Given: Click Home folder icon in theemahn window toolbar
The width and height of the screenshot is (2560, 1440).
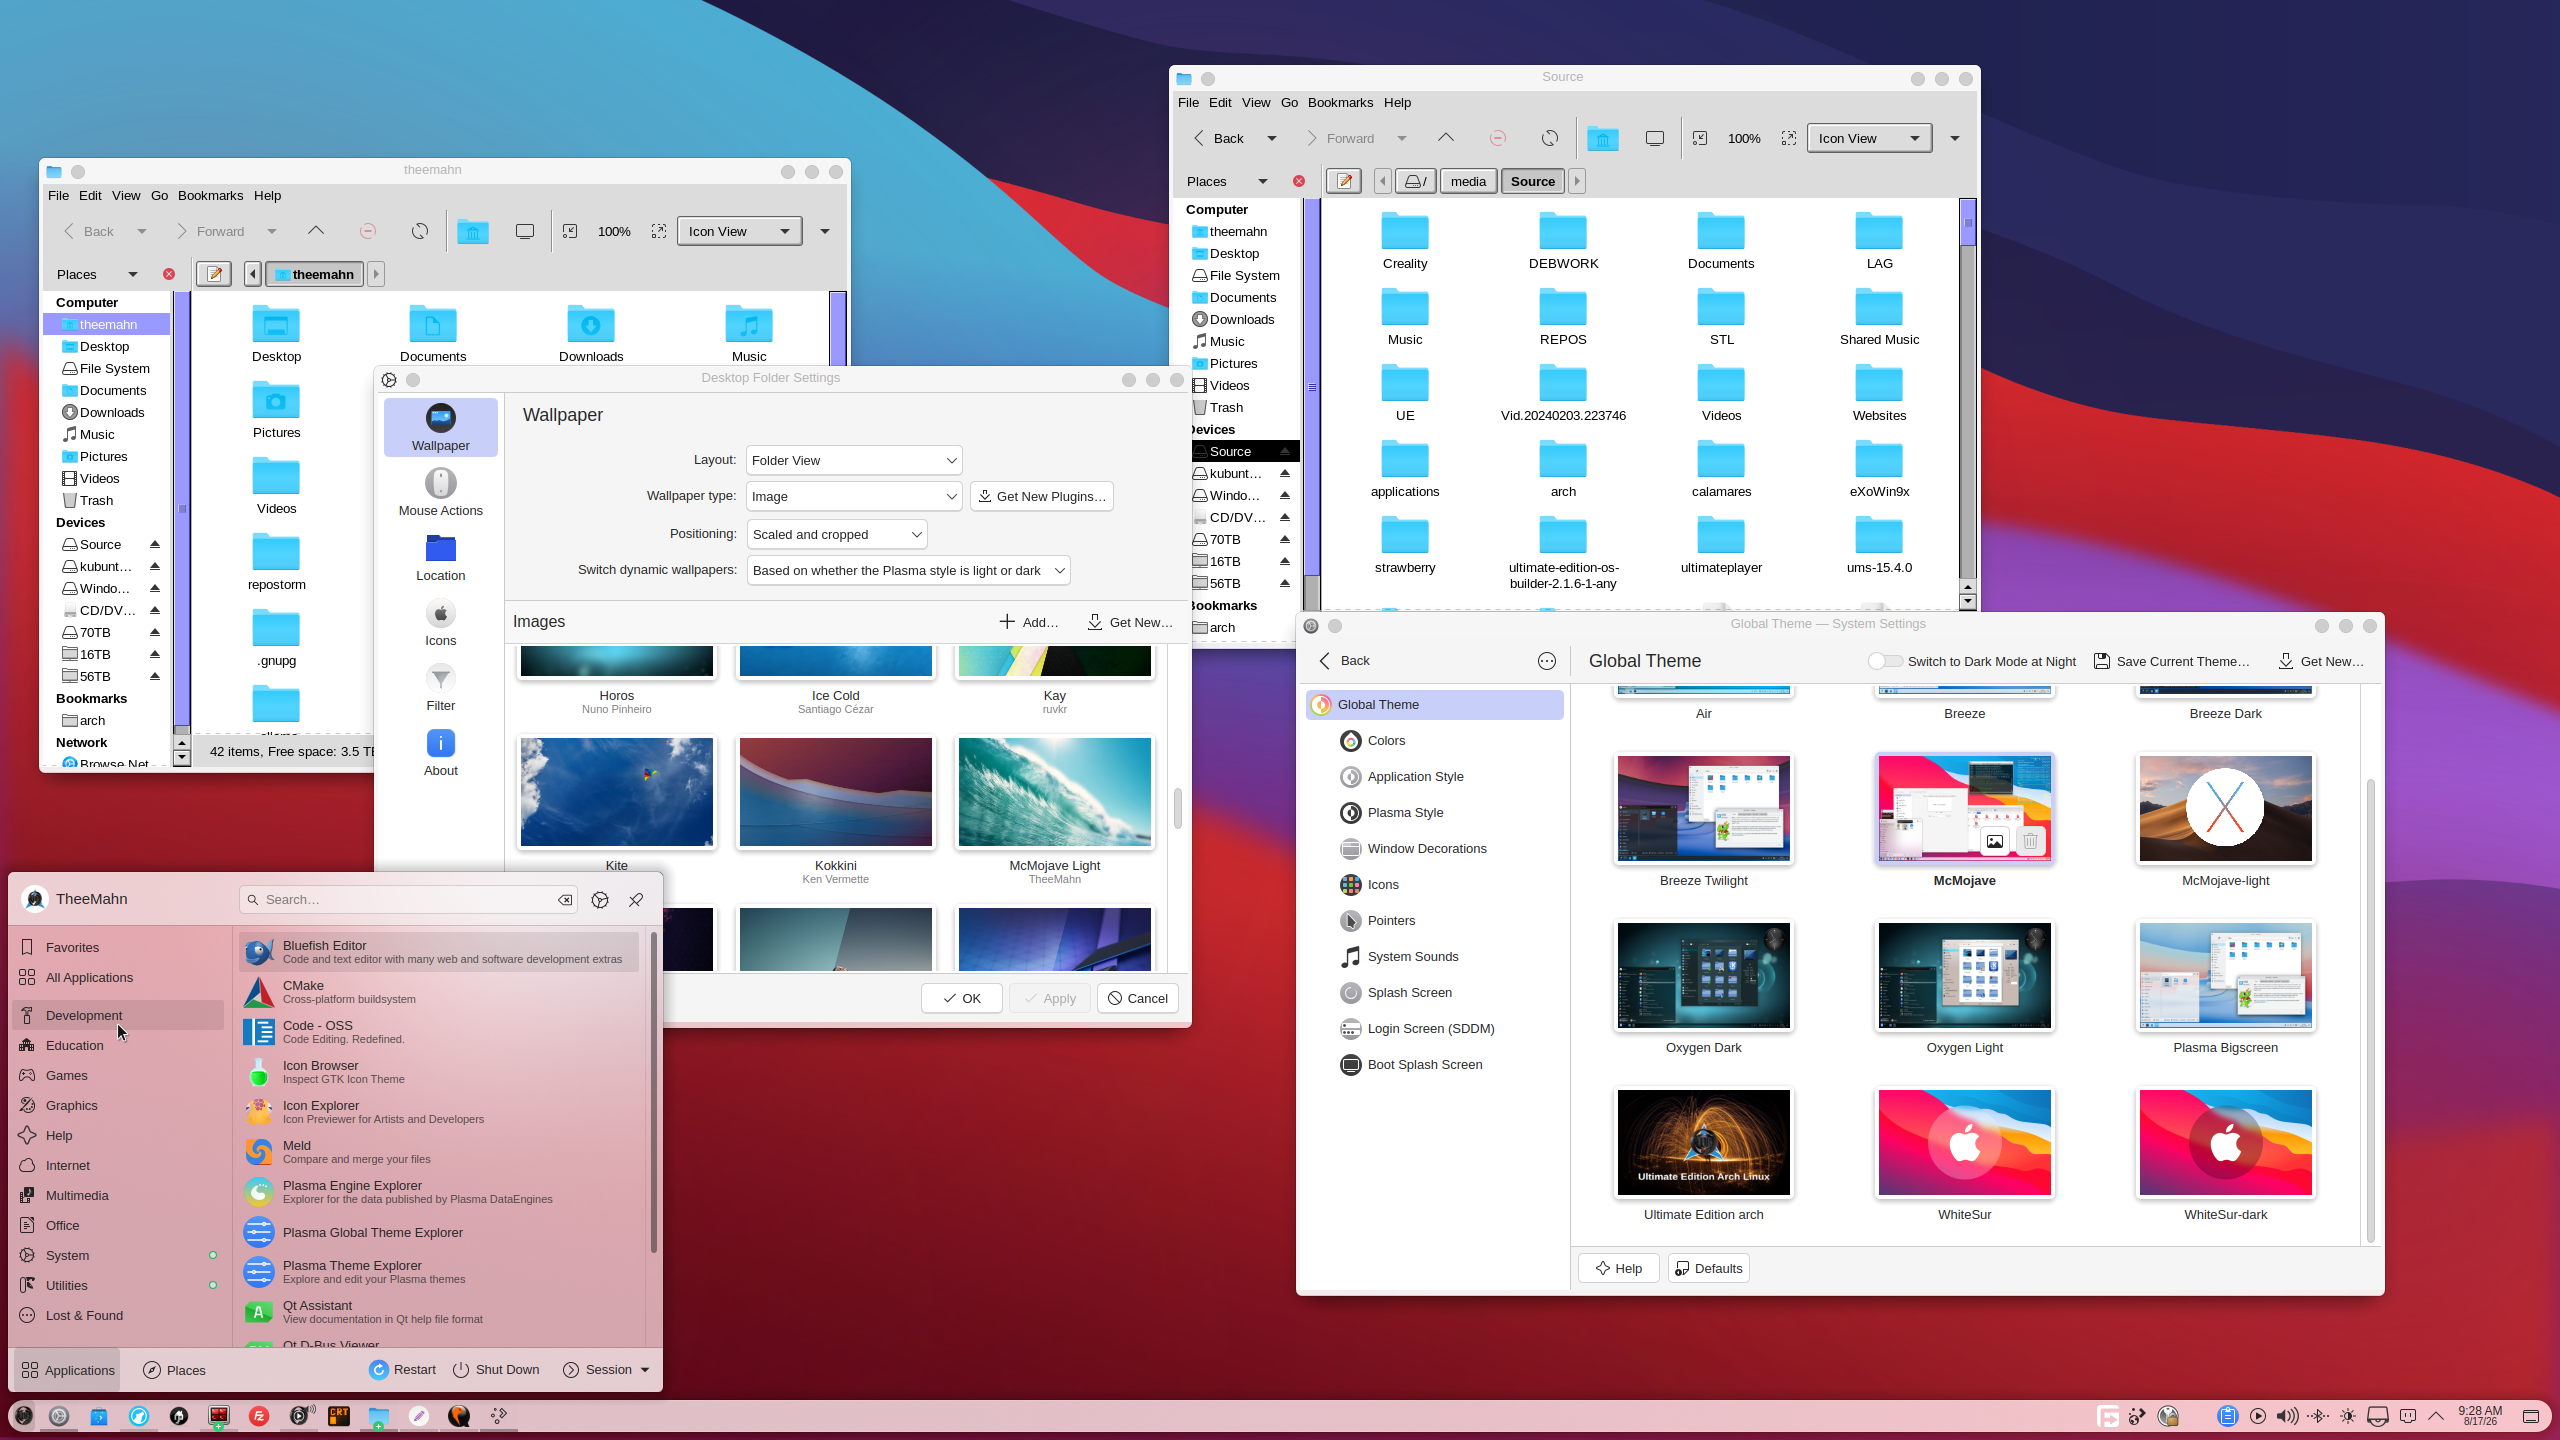Looking at the screenshot, I should [473, 231].
